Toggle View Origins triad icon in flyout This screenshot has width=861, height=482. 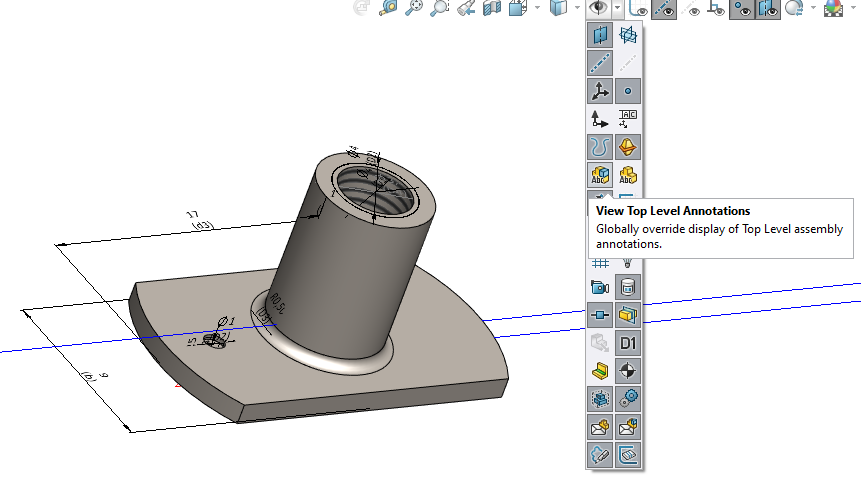click(600, 91)
